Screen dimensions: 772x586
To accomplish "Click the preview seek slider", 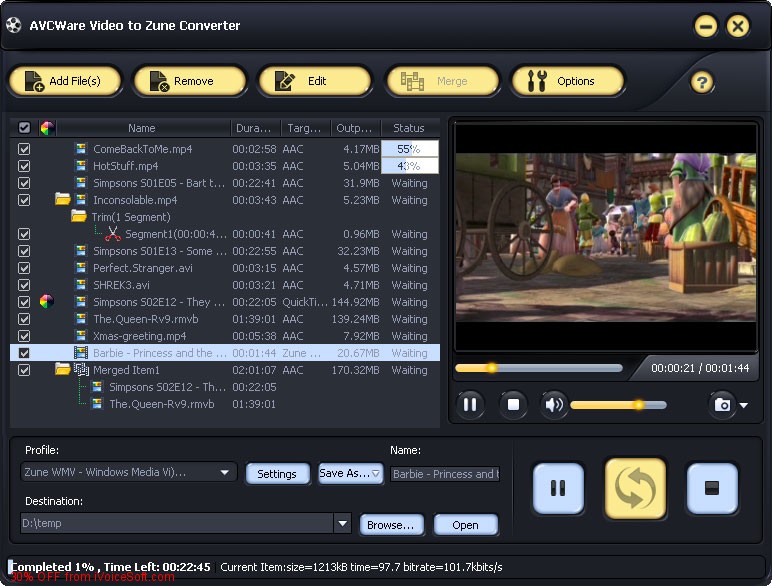I will 539,368.
